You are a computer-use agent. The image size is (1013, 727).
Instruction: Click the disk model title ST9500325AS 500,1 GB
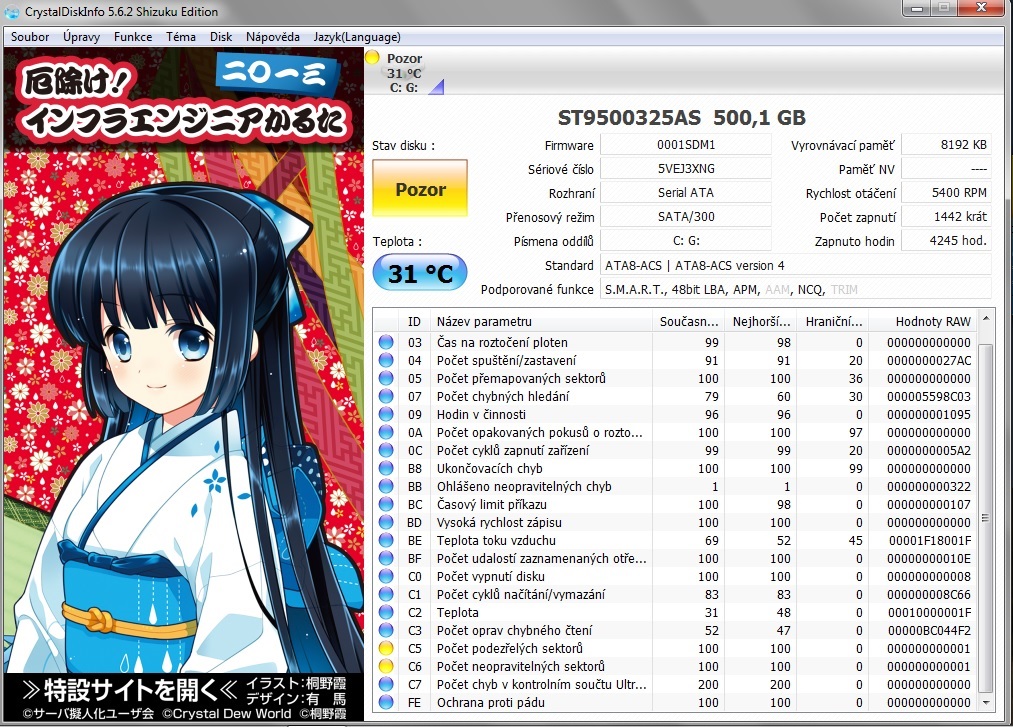click(x=682, y=118)
